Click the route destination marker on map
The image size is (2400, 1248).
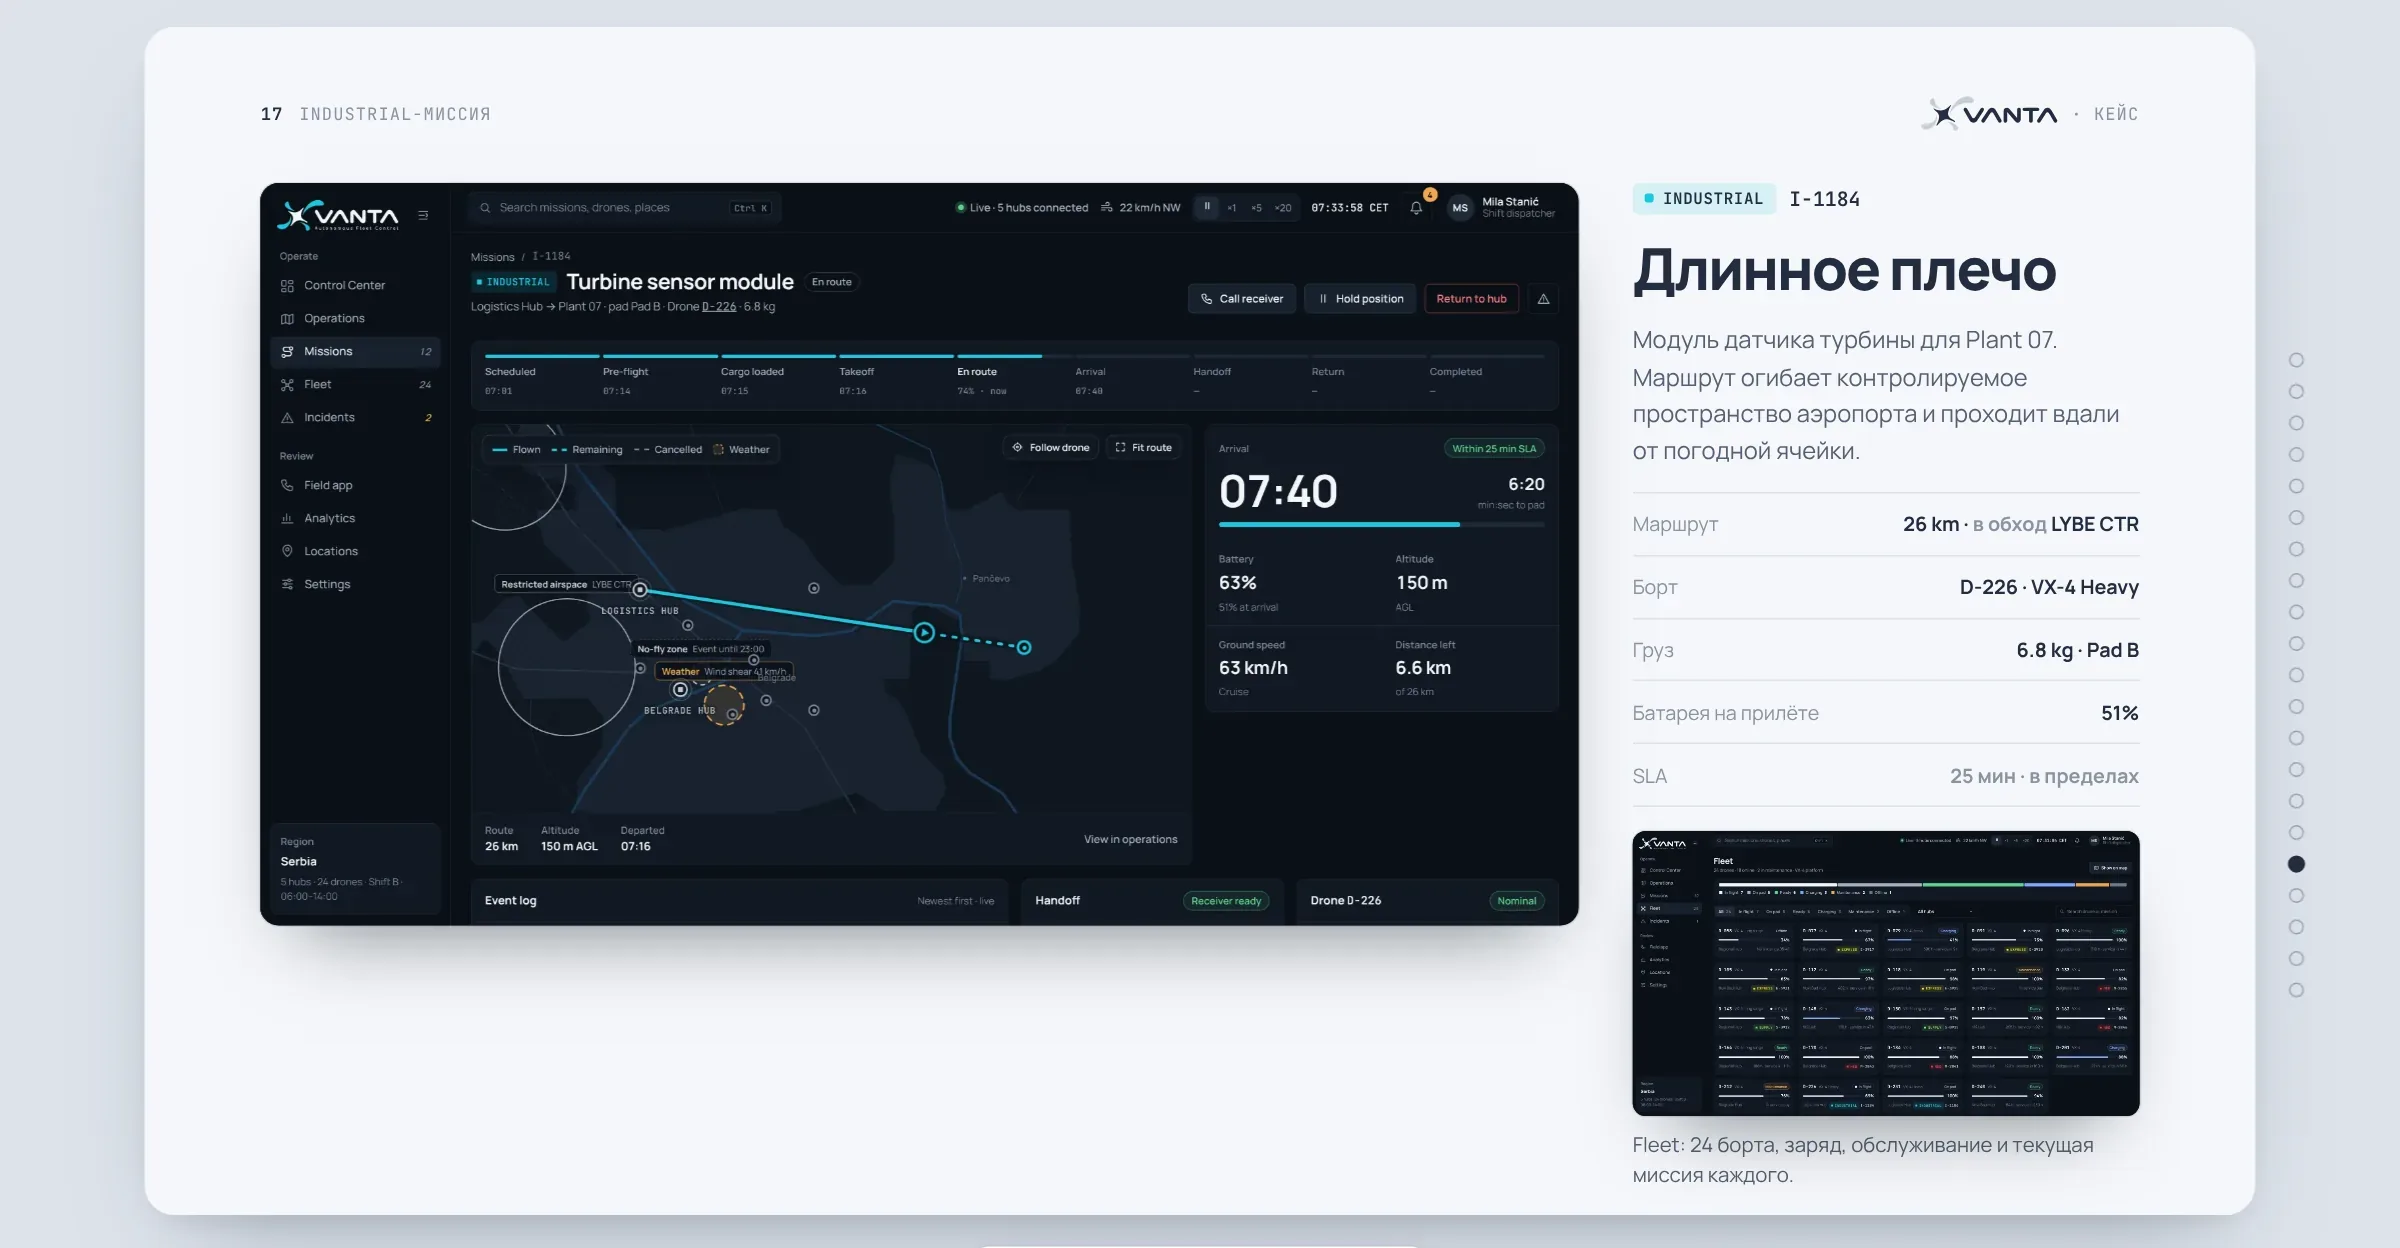(x=1024, y=648)
